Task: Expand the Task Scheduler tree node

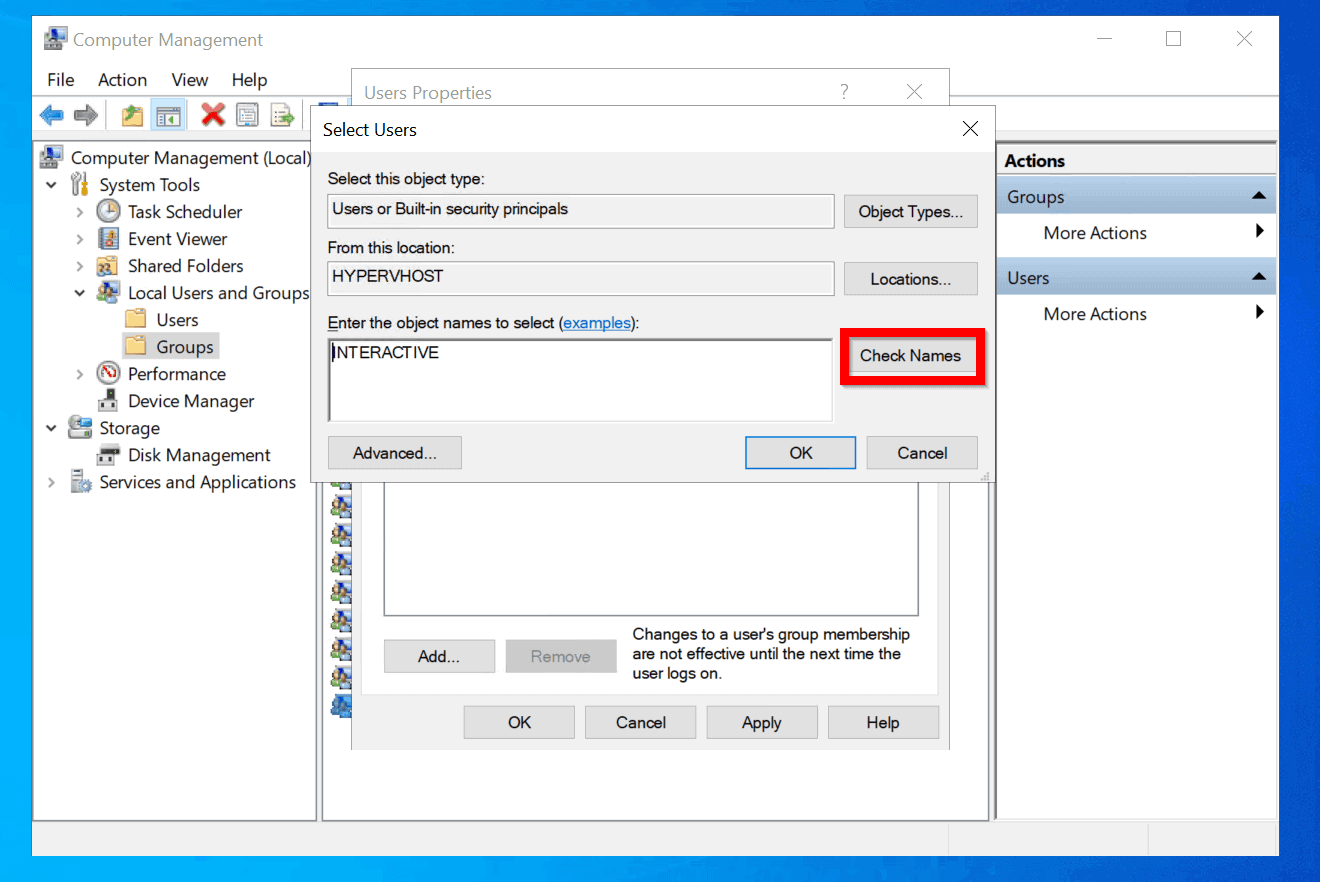Action: click(80, 211)
